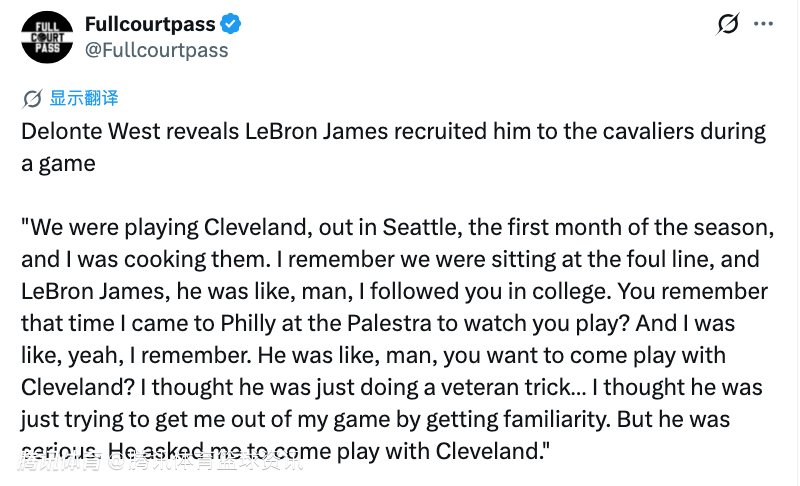The height and width of the screenshot is (486, 800).
Task: Click the Fullcourtpass display name
Action: tap(150, 24)
